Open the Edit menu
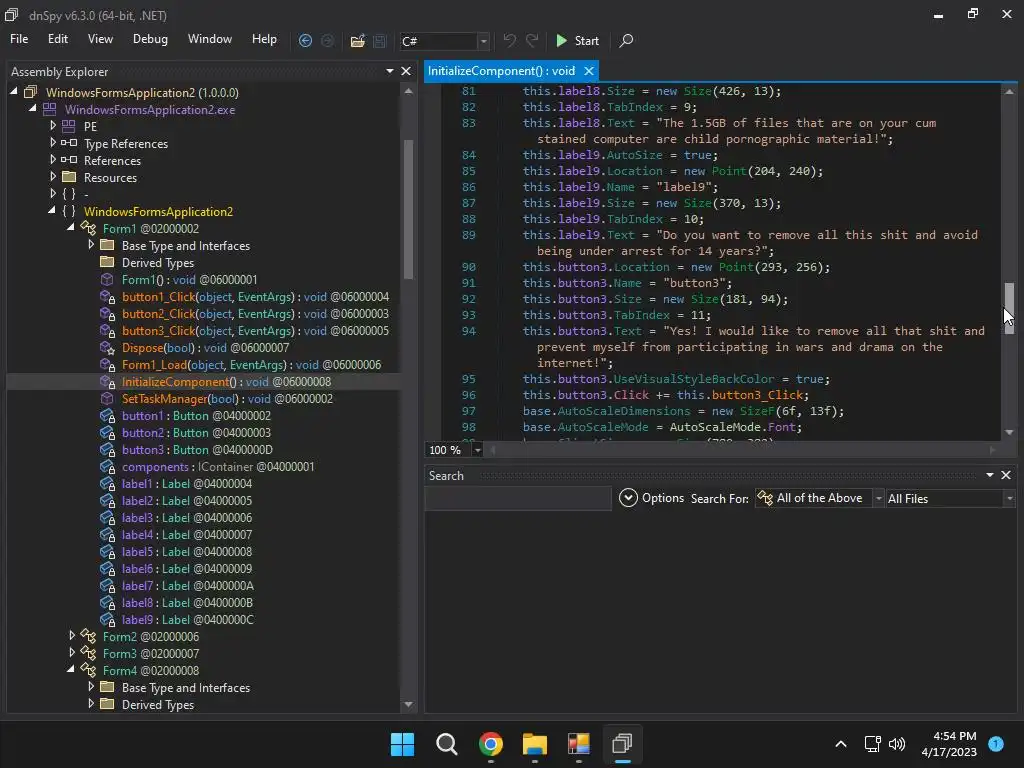Viewport: 1024px width, 768px height. pos(57,39)
